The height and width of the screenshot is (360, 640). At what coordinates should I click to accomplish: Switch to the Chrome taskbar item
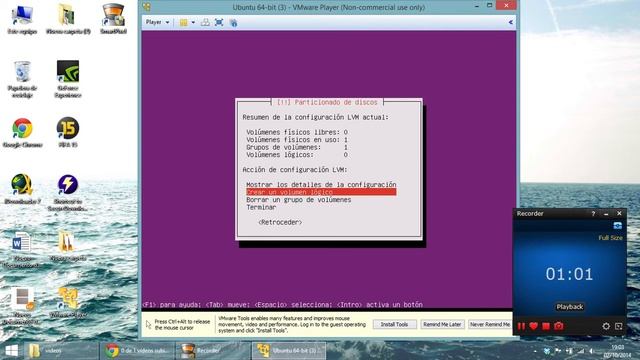(138, 351)
